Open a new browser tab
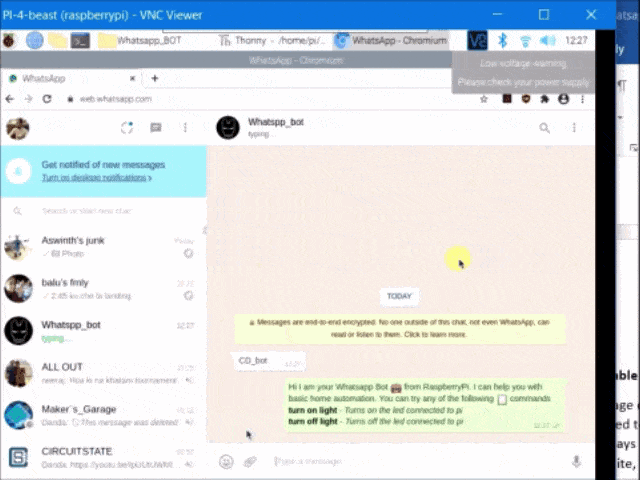This screenshot has width=640, height=480. click(x=154, y=78)
